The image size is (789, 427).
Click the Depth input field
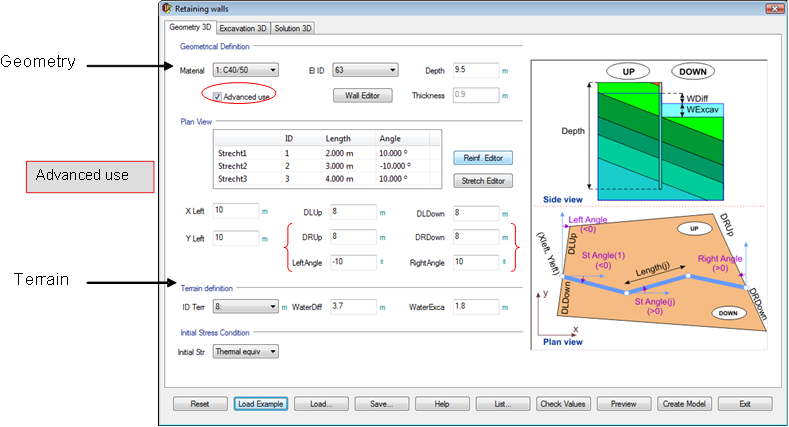[x=476, y=70]
